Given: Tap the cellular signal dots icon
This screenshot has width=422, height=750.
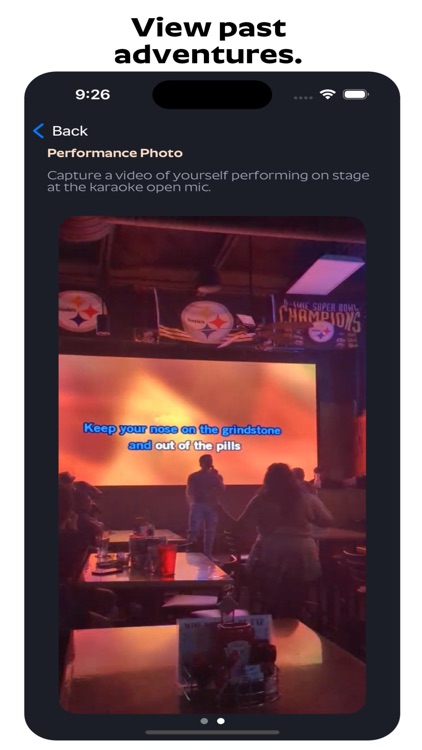Looking at the screenshot, I should pos(302,97).
